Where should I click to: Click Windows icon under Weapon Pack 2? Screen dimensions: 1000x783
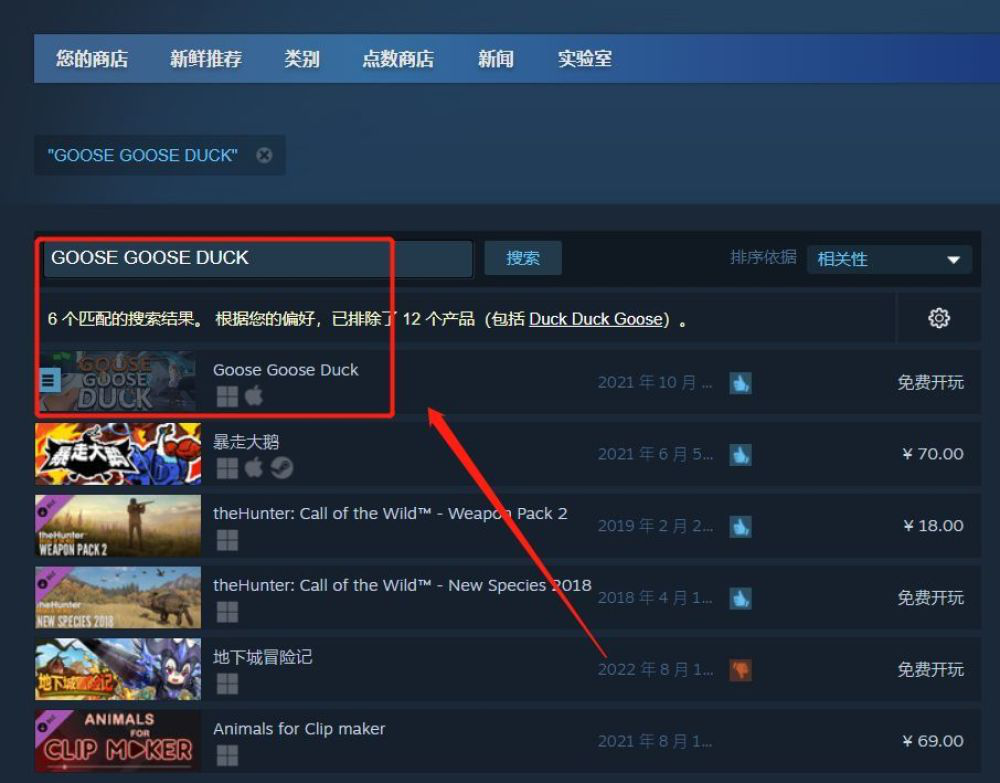(x=227, y=540)
